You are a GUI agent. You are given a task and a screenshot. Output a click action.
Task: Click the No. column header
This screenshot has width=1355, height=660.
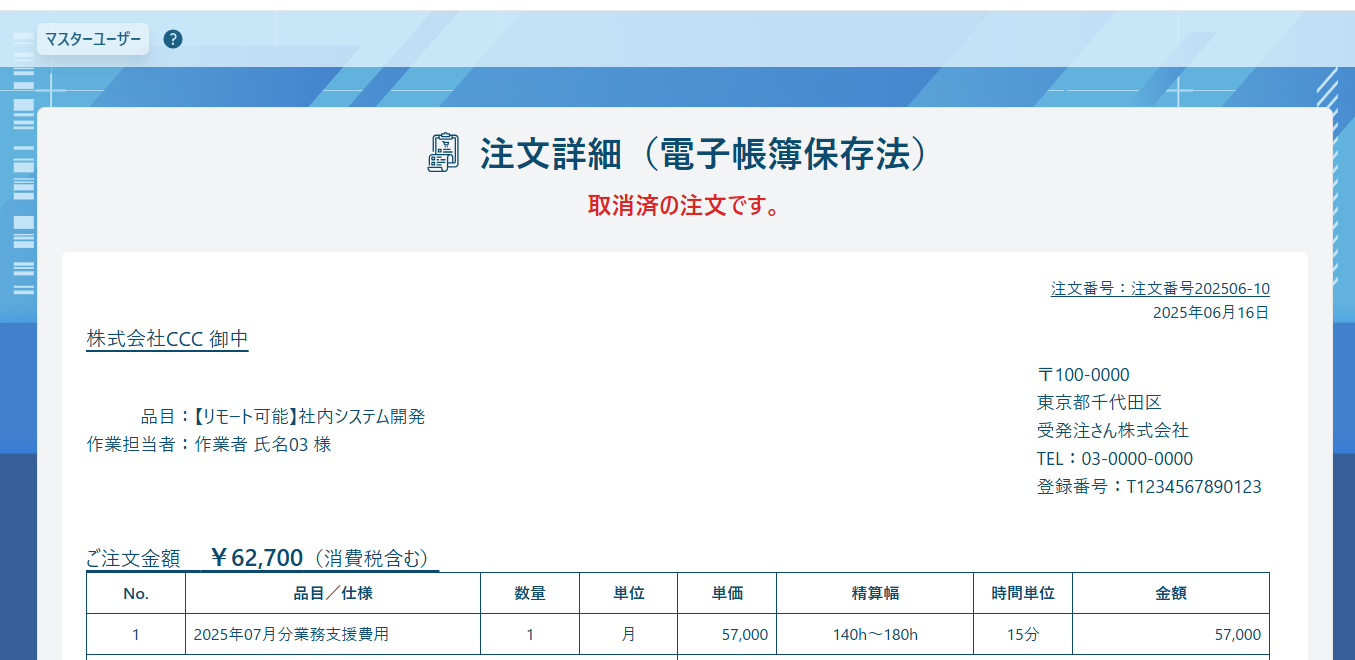click(136, 593)
